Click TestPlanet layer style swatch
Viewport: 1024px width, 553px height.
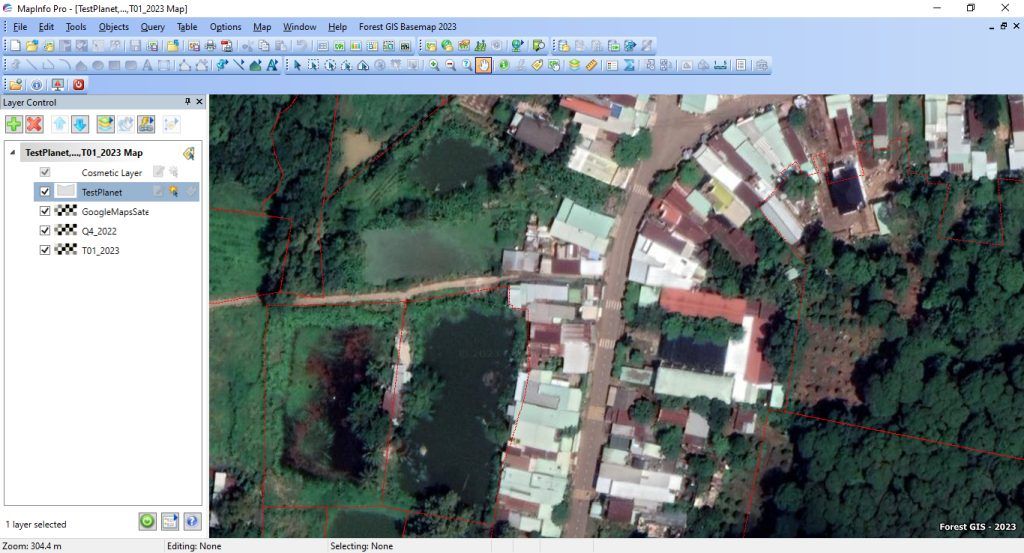click(x=66, y=192)
